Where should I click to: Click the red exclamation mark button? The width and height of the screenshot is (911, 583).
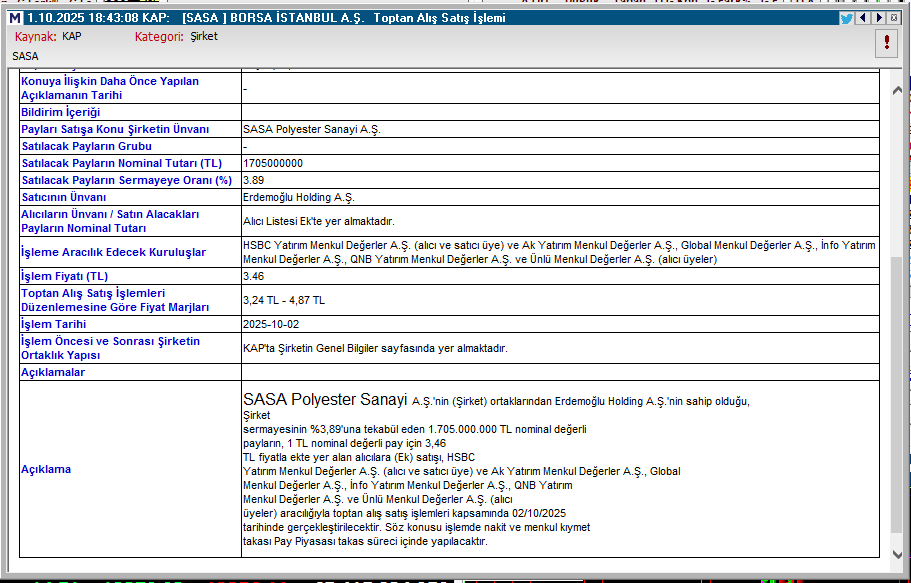click(x=887, y=42)
